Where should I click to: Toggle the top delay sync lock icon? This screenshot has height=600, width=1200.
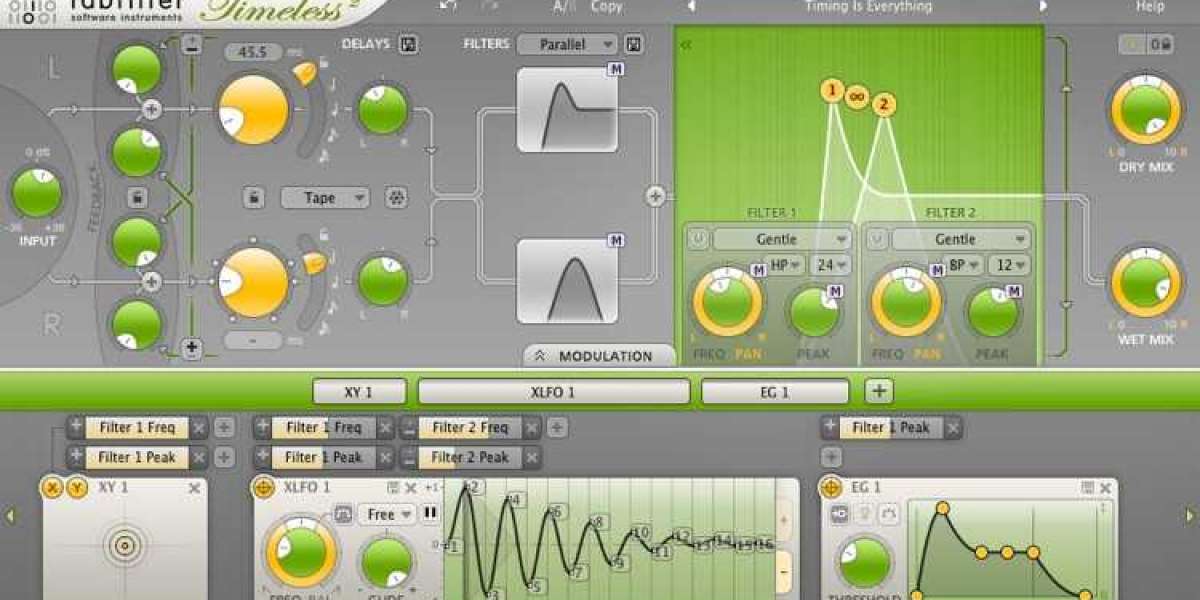pos(324,62)
